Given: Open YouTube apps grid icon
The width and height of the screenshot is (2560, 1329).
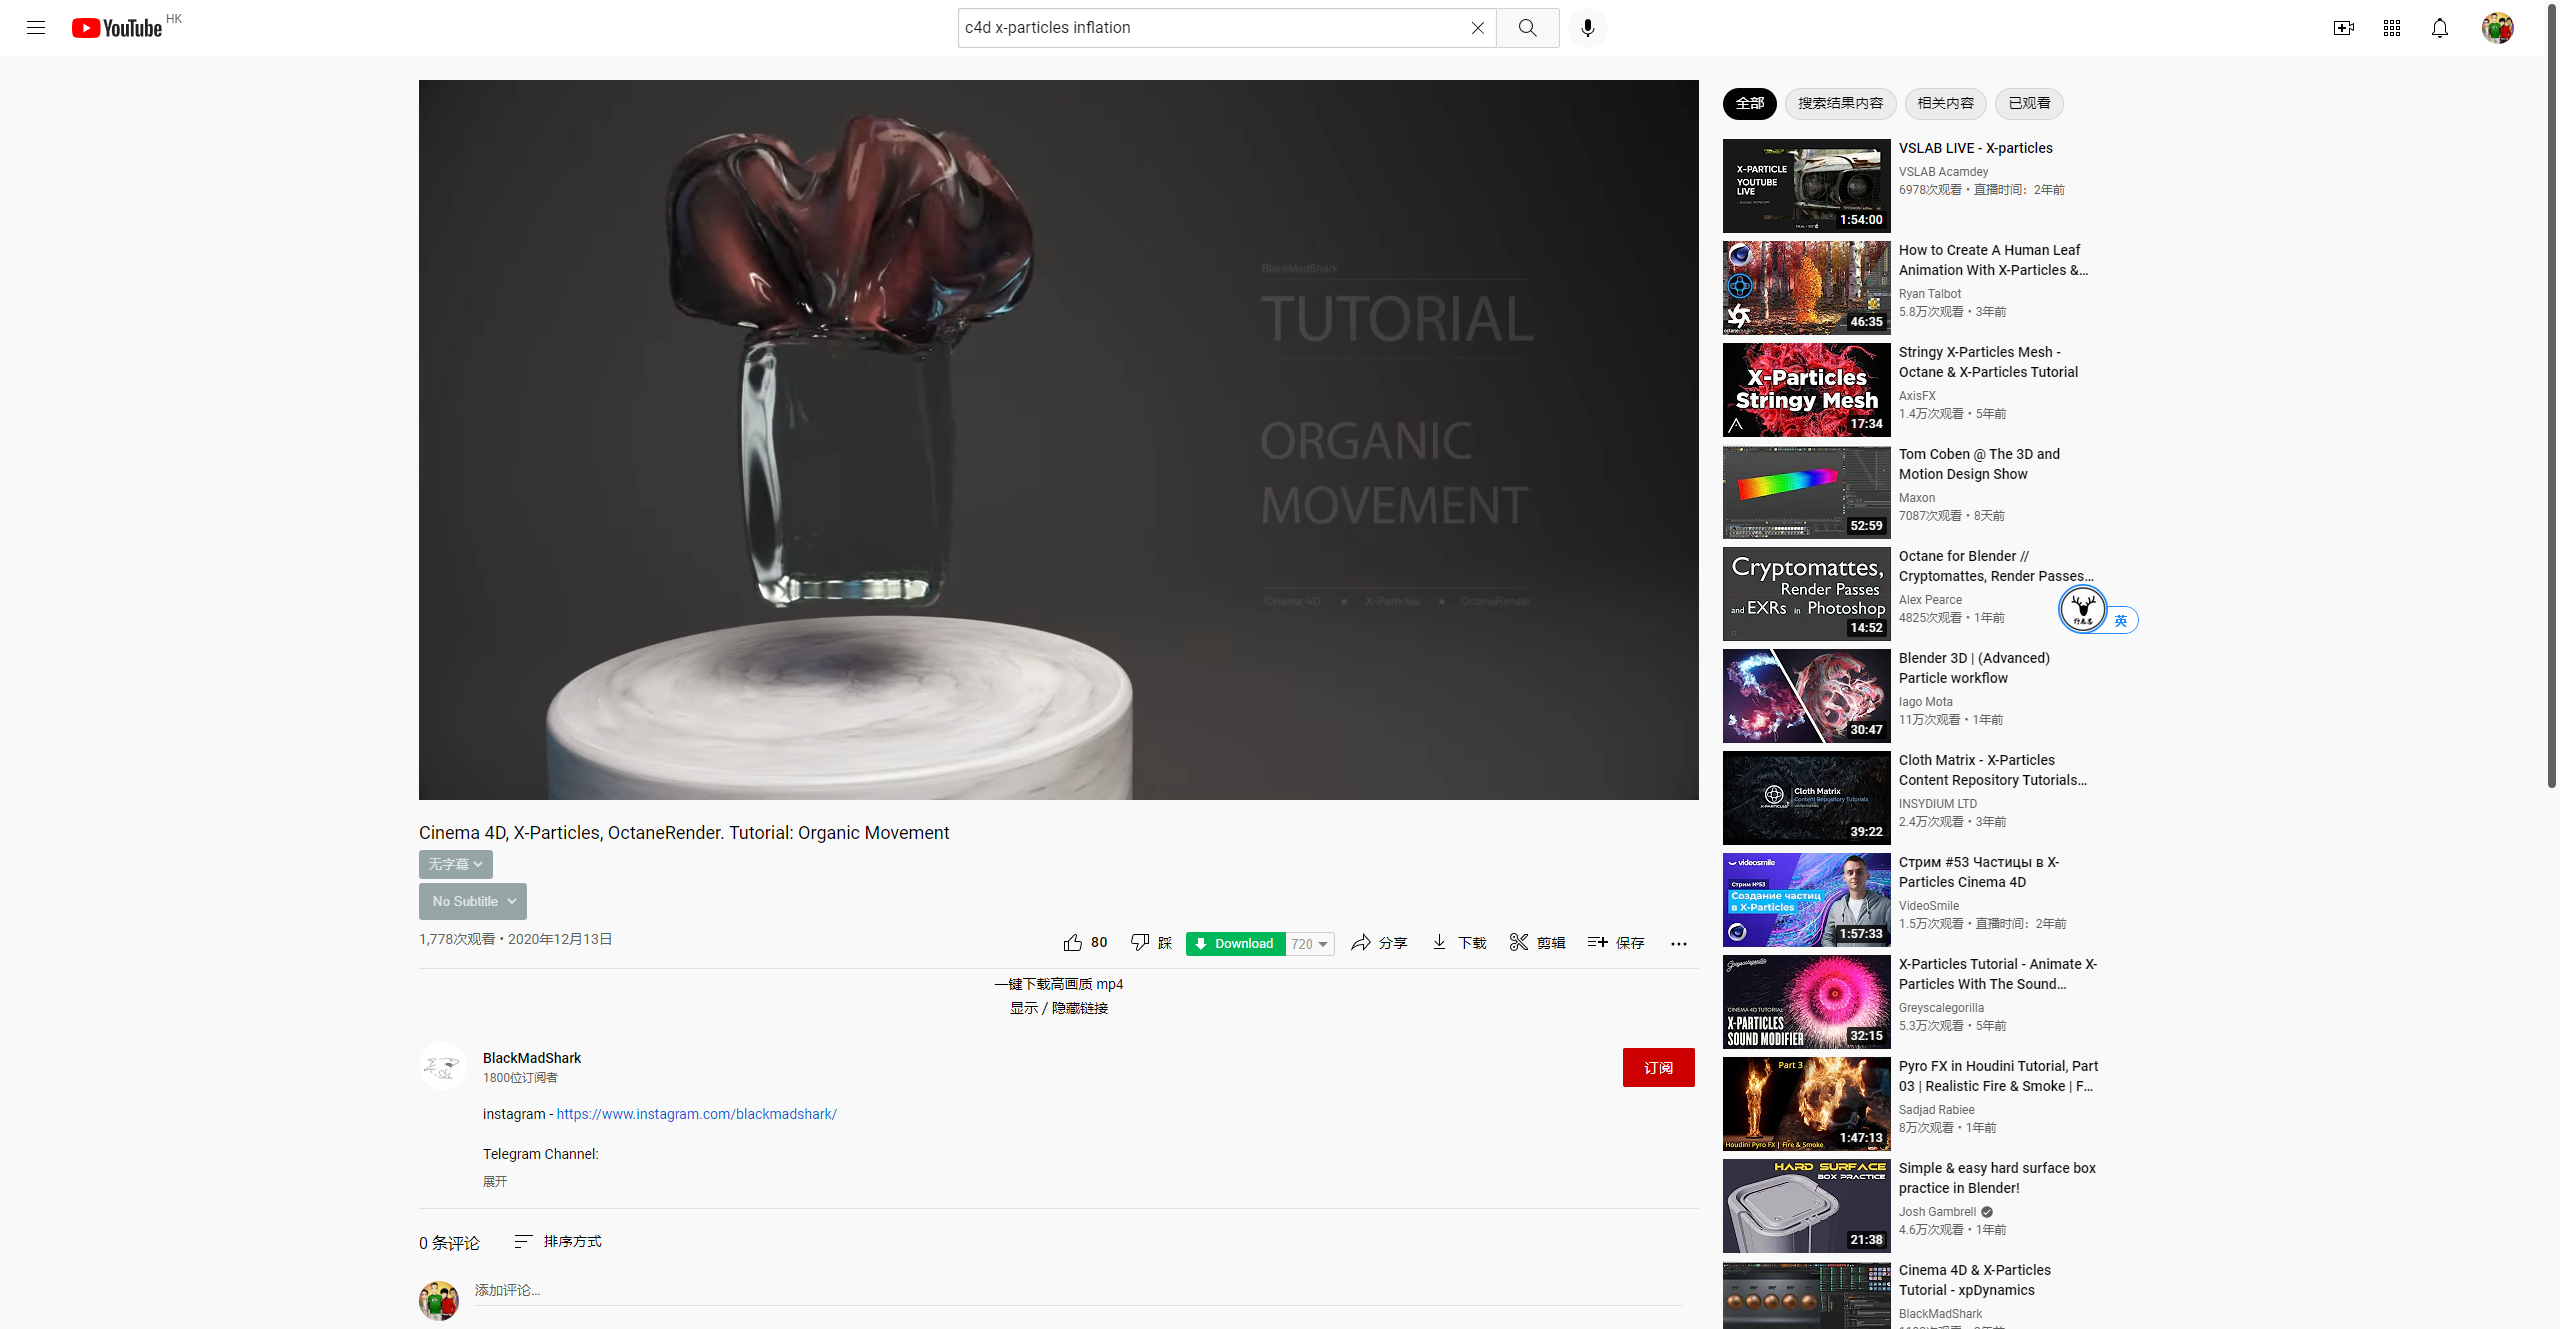Looking at the screenshot, I should (2391, 28).
